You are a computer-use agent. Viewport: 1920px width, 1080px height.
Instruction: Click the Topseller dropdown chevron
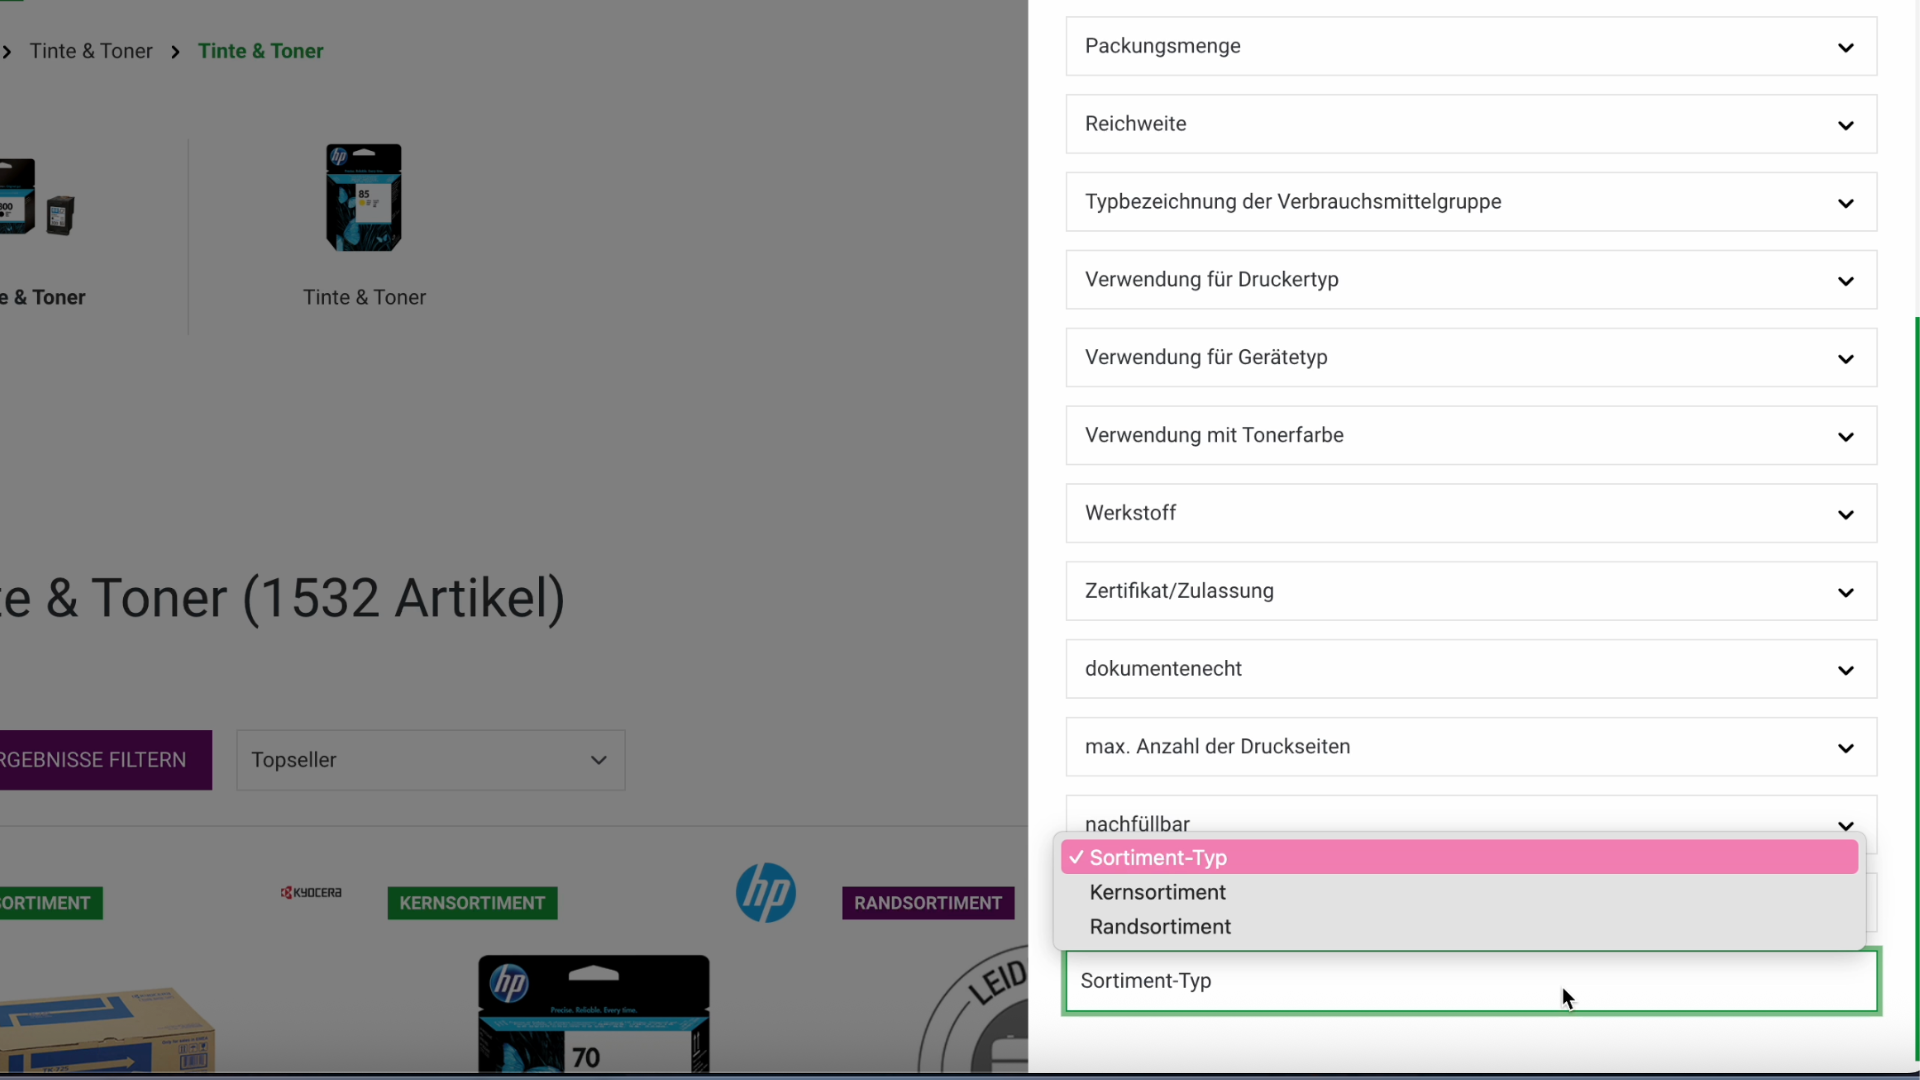click(598, 760)
